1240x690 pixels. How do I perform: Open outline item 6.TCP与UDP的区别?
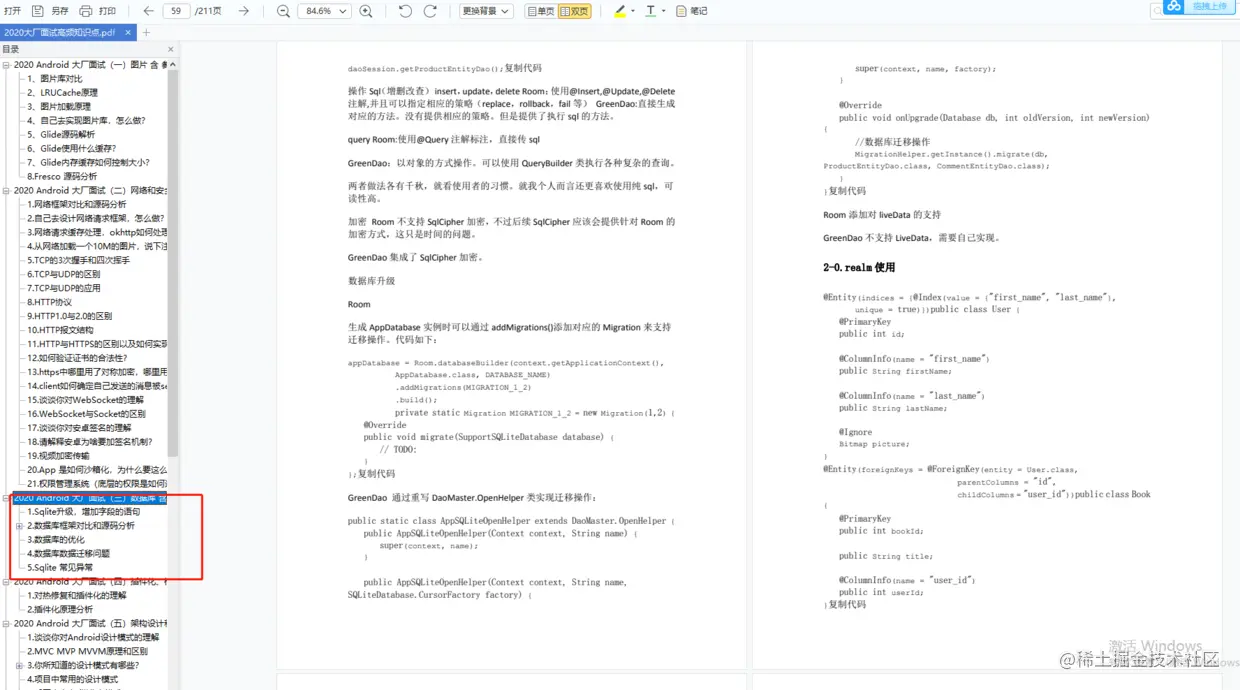(63, 274)
